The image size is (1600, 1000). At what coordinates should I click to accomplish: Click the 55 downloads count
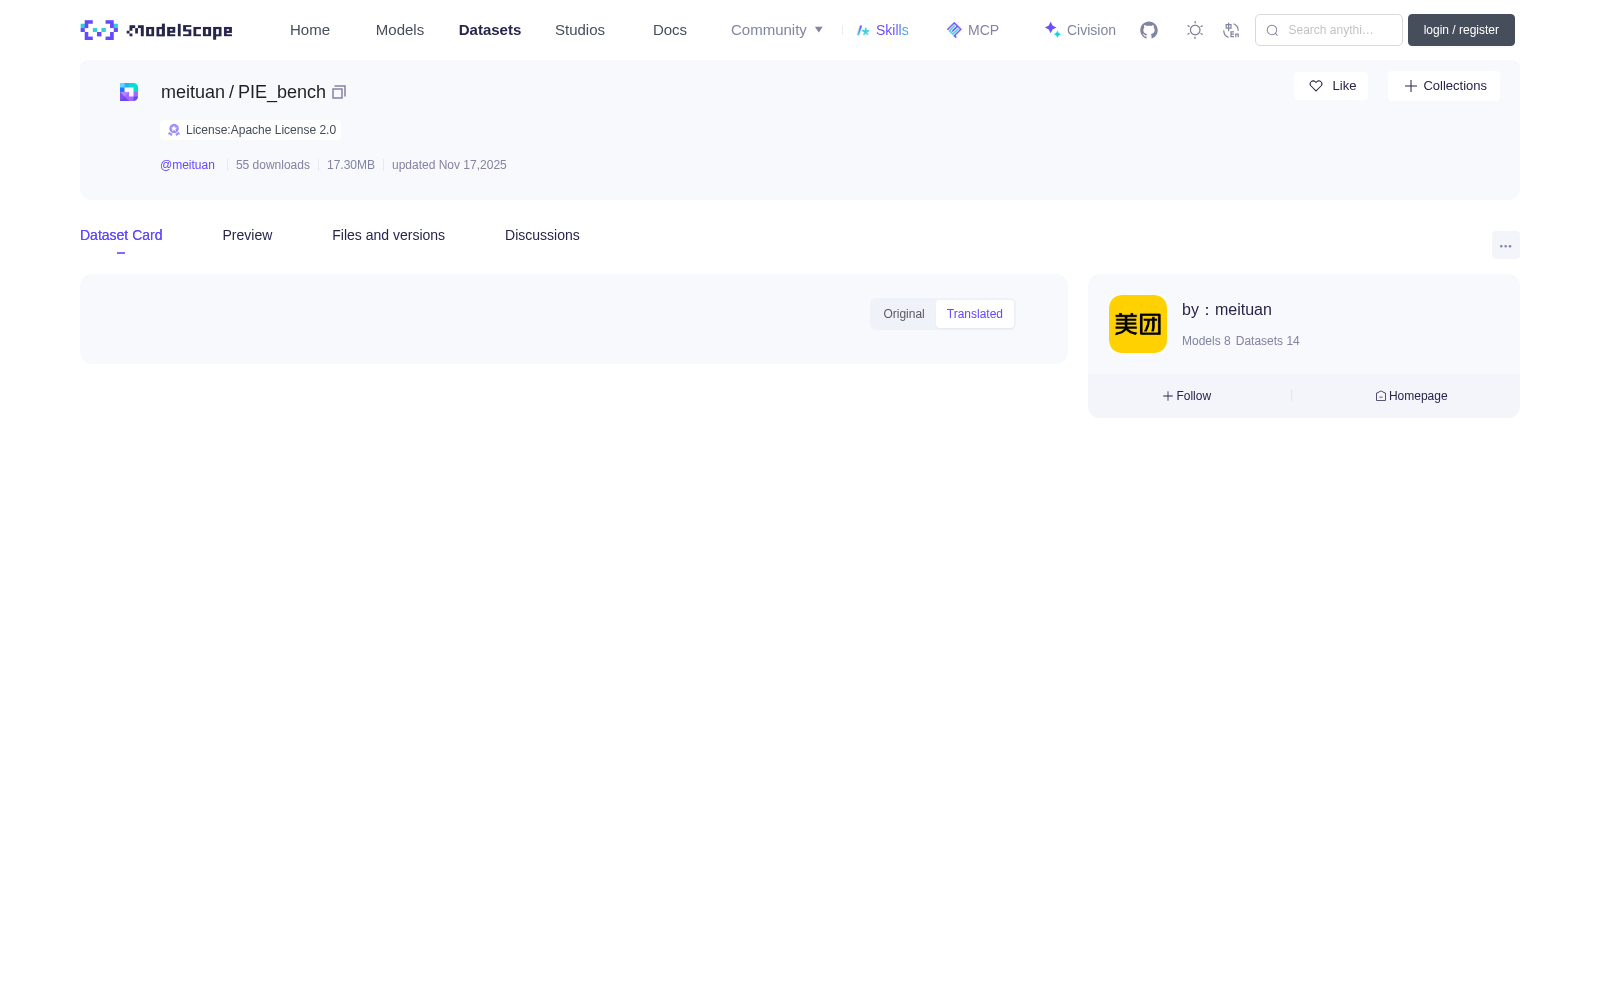click(273, 165)
